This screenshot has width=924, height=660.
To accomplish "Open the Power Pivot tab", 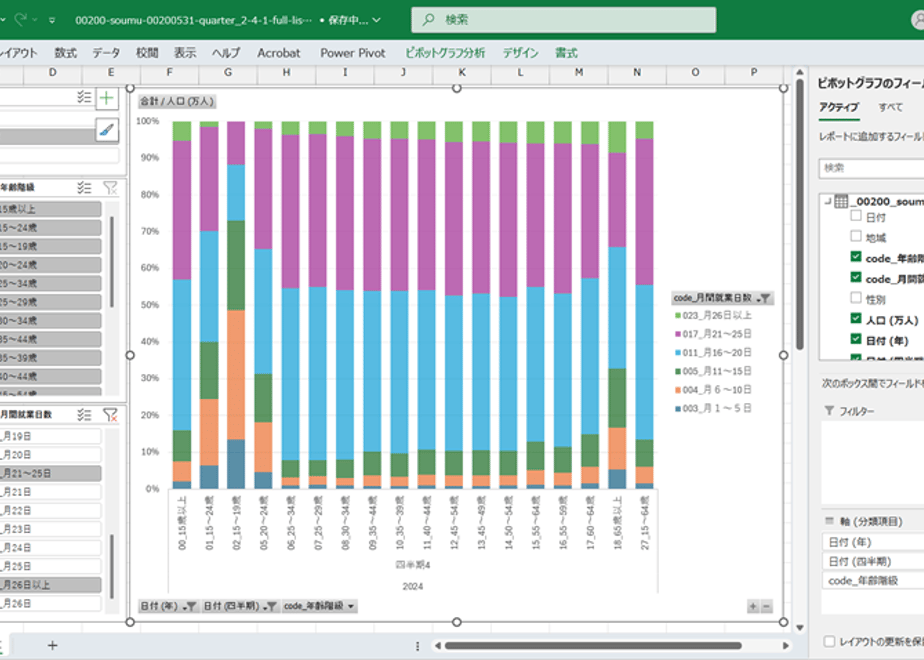I will click(353, 53).
